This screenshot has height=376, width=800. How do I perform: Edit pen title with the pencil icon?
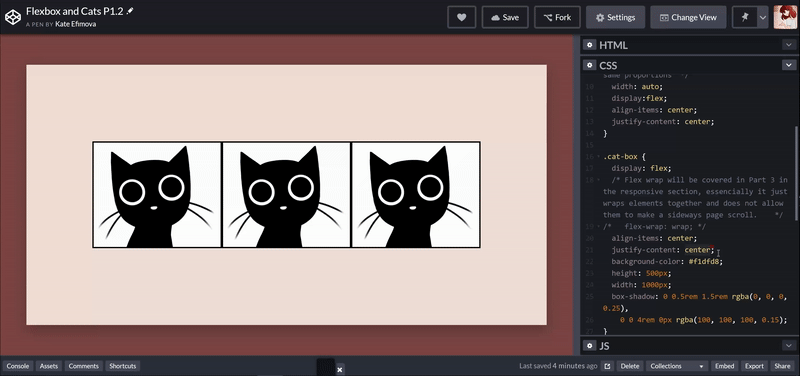coord(130,11)
